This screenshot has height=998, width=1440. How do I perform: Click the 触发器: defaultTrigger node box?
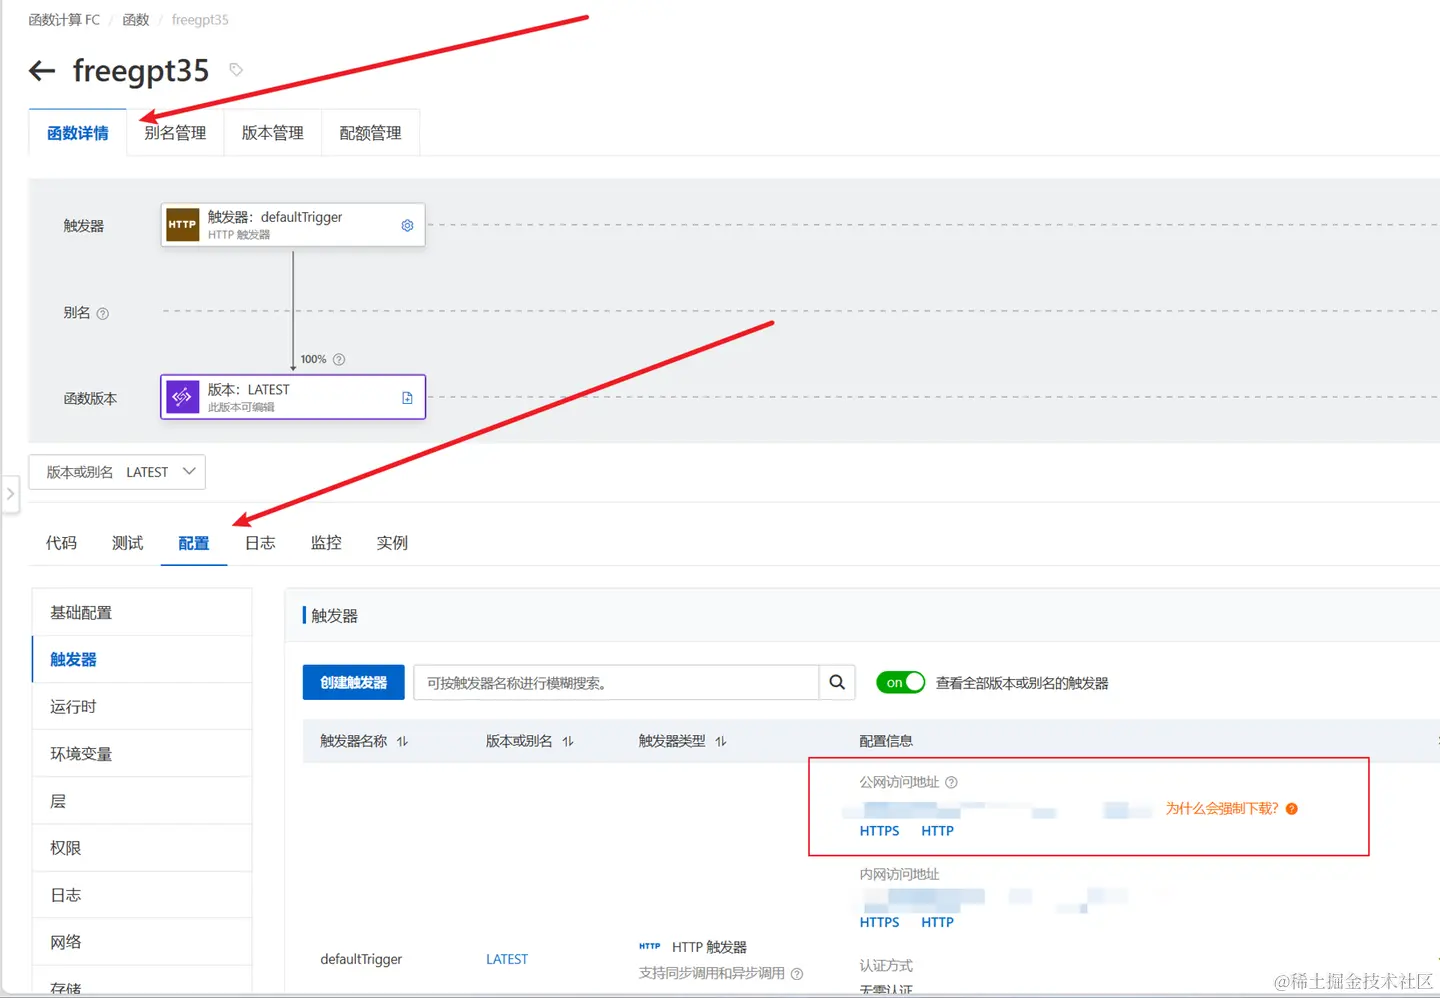[293, 225]
